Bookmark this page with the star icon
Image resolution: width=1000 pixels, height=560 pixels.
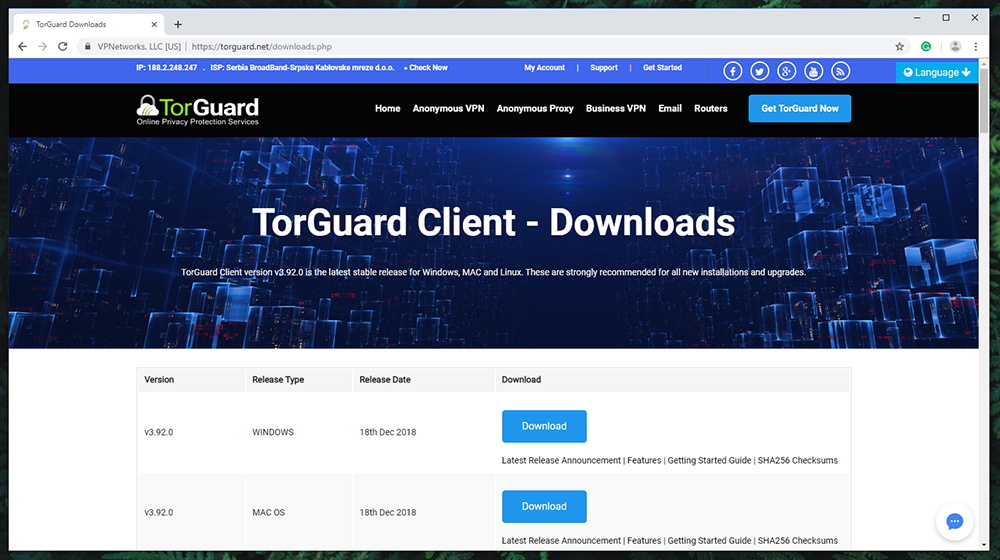pyautogui.click(x=900, y=46)
